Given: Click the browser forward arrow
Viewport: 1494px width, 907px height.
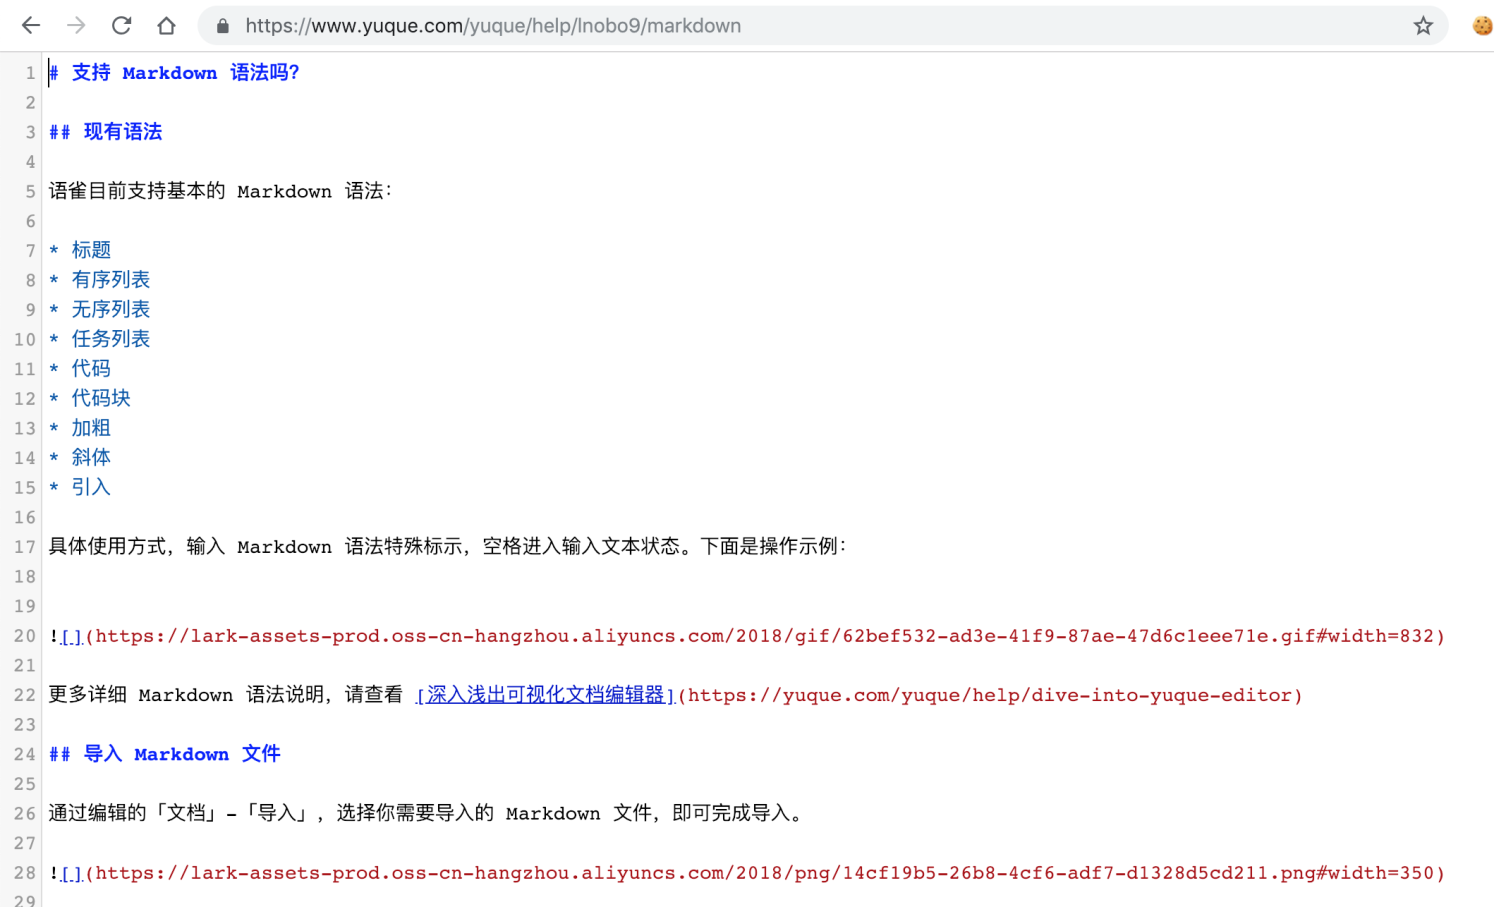Looking at the screenshot, I should [x=76, y=26].
